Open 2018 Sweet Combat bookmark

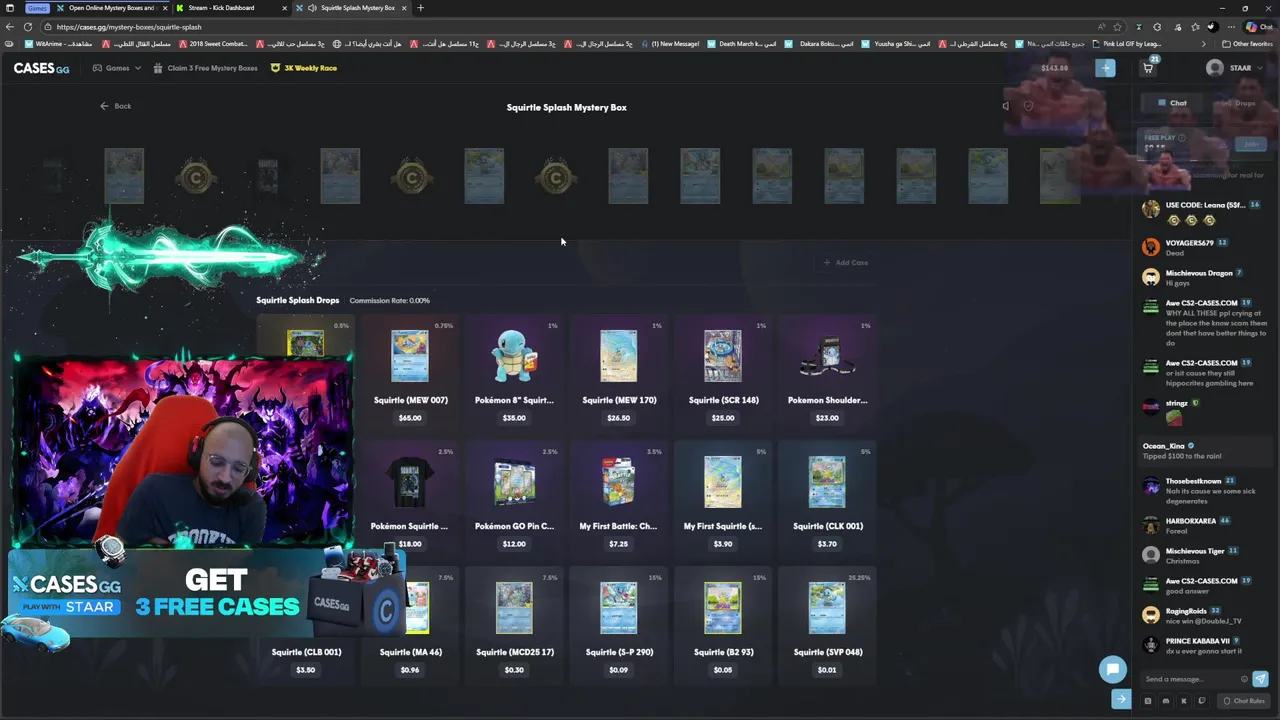point(213,44)
